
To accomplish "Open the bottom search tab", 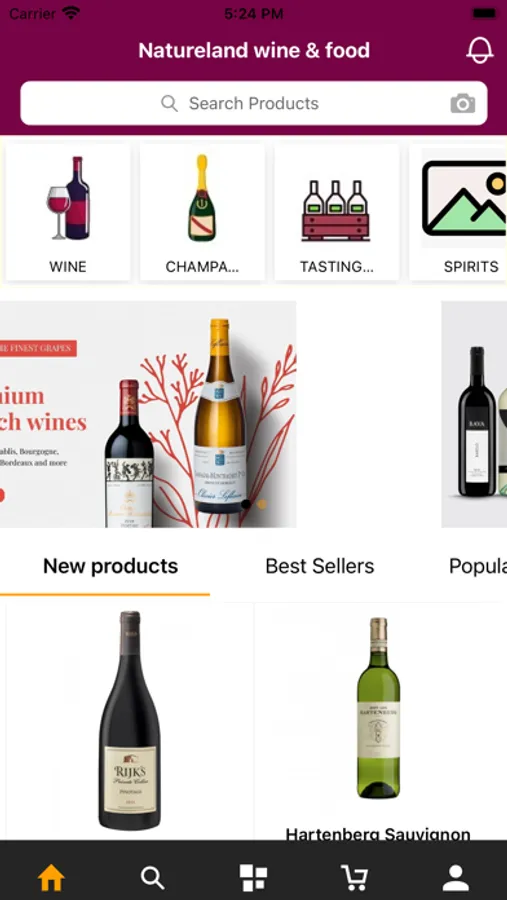I will click(x=152, y=878).
